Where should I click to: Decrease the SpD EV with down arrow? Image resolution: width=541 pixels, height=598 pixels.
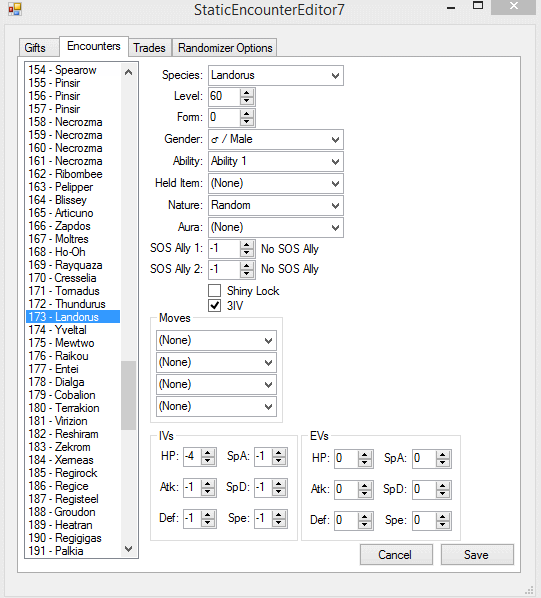point(443,494)
